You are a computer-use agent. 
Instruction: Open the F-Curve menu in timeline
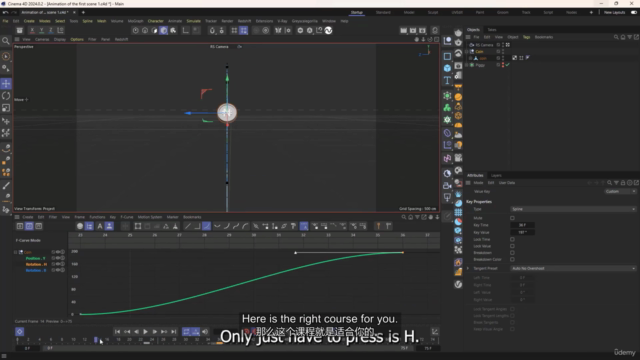pos(127,217)
